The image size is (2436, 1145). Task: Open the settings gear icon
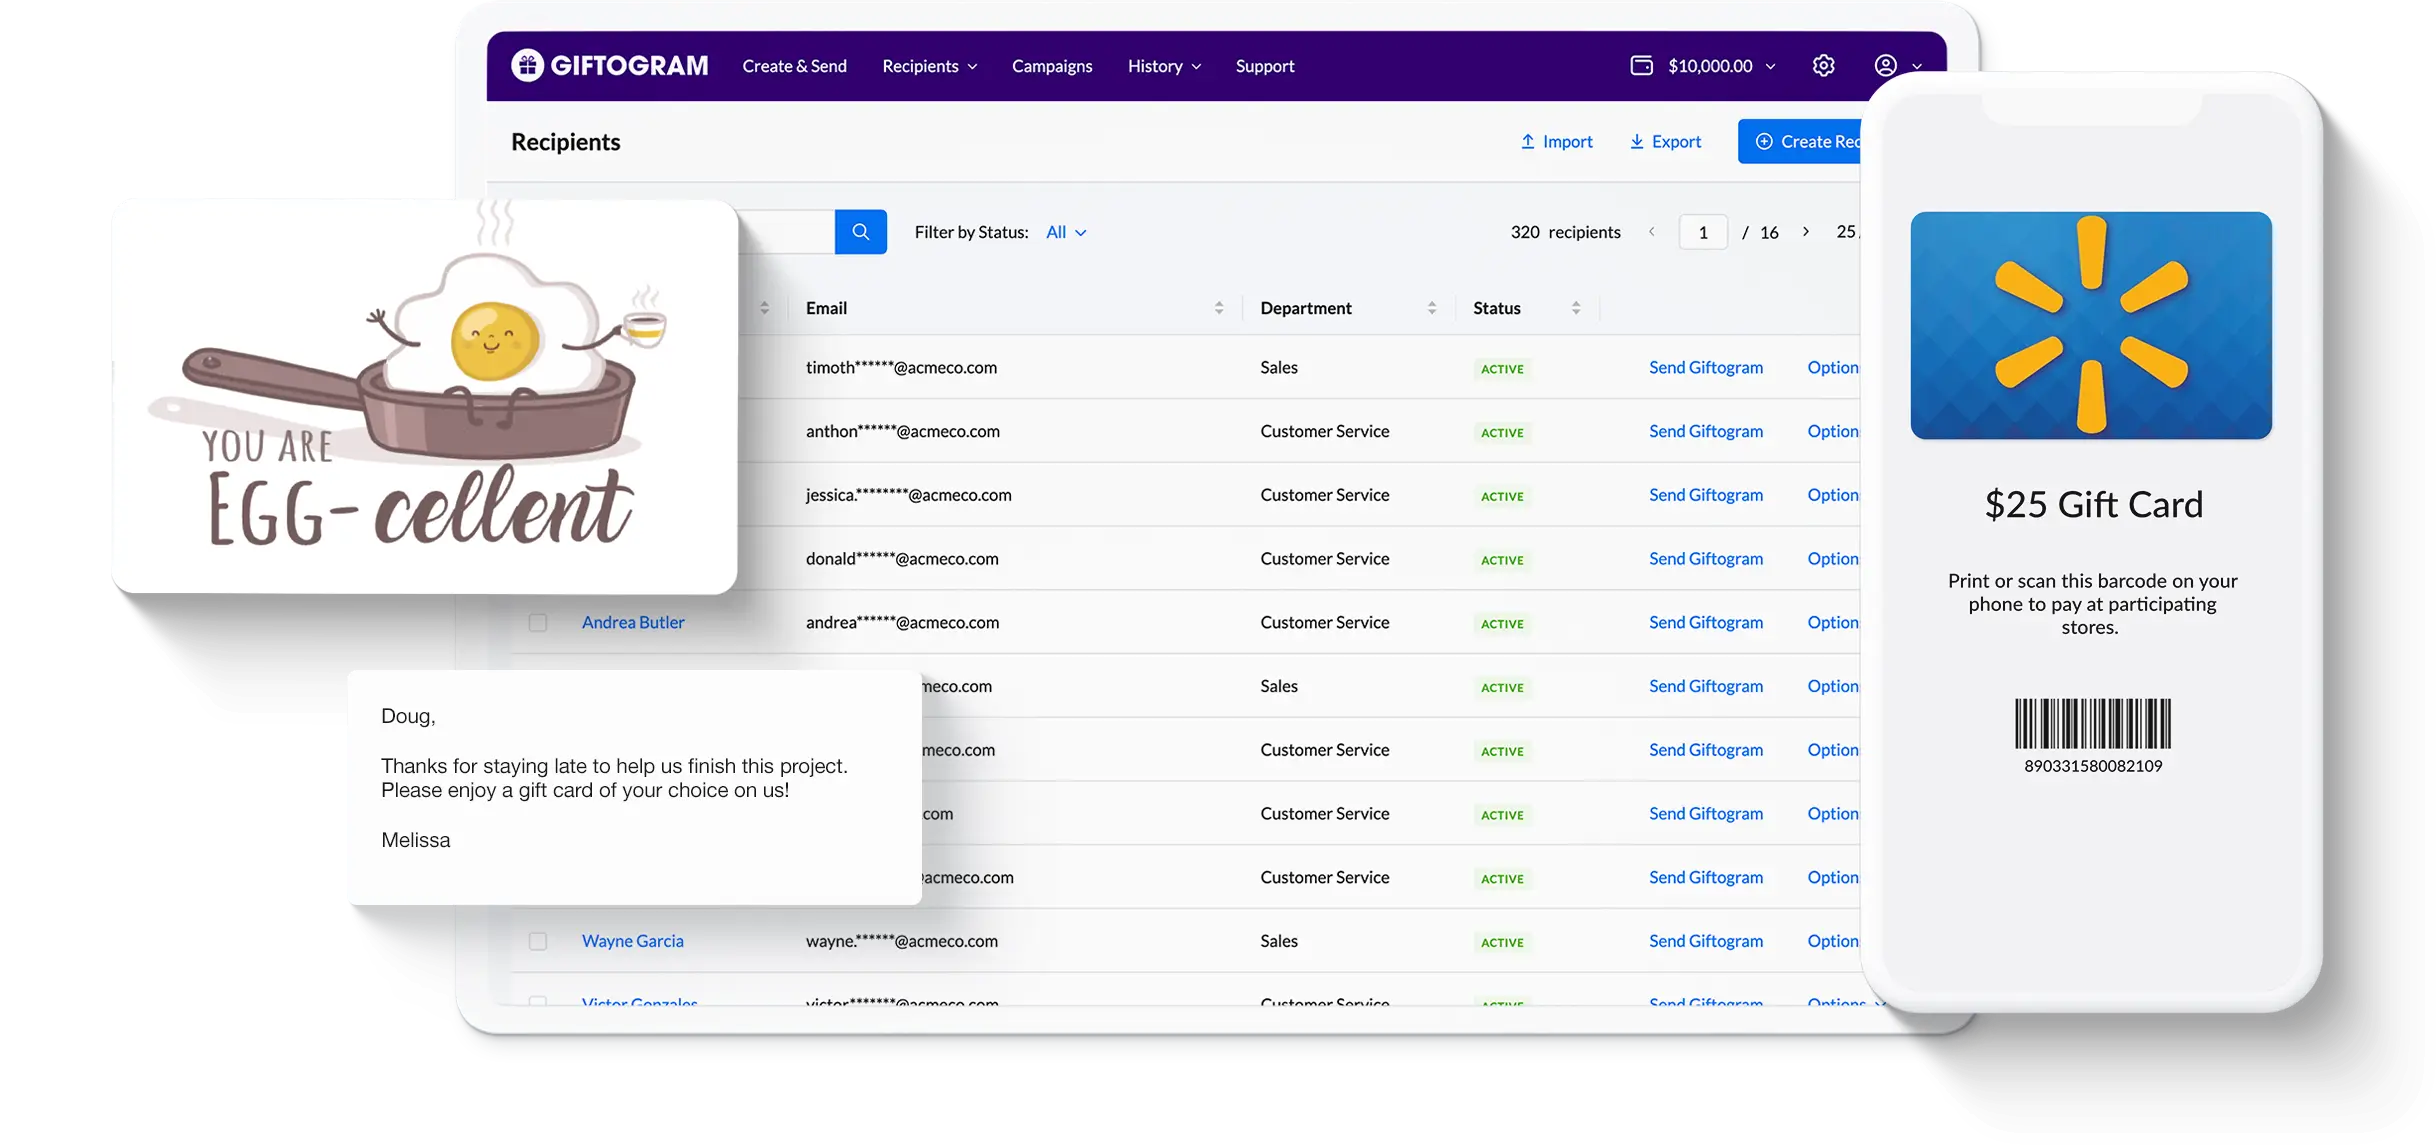pos(1823,66)
